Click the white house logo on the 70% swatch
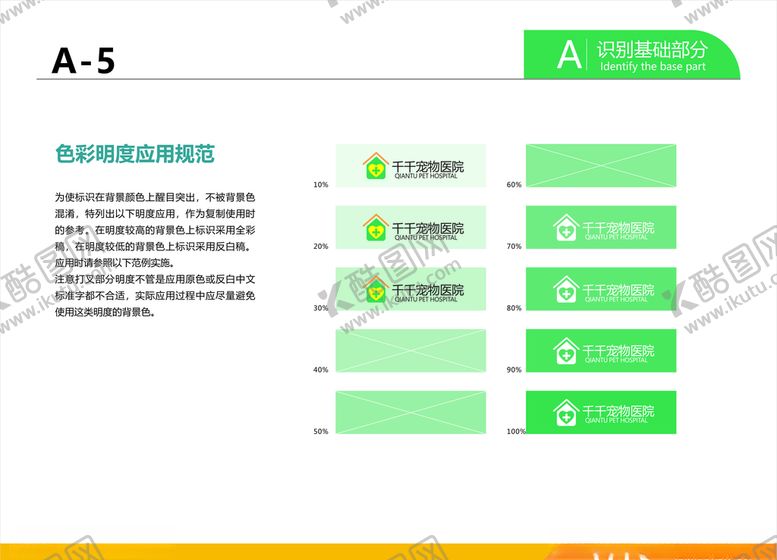Image resolution: width=777 pixels, height=560 pixels. coord(566,229)
